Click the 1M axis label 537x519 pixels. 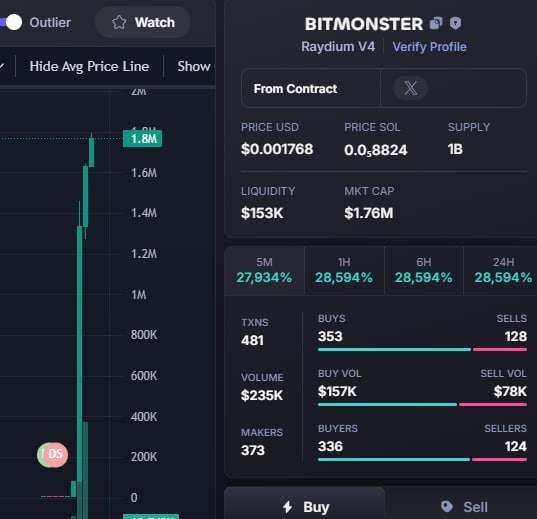(x=139, y=295)
